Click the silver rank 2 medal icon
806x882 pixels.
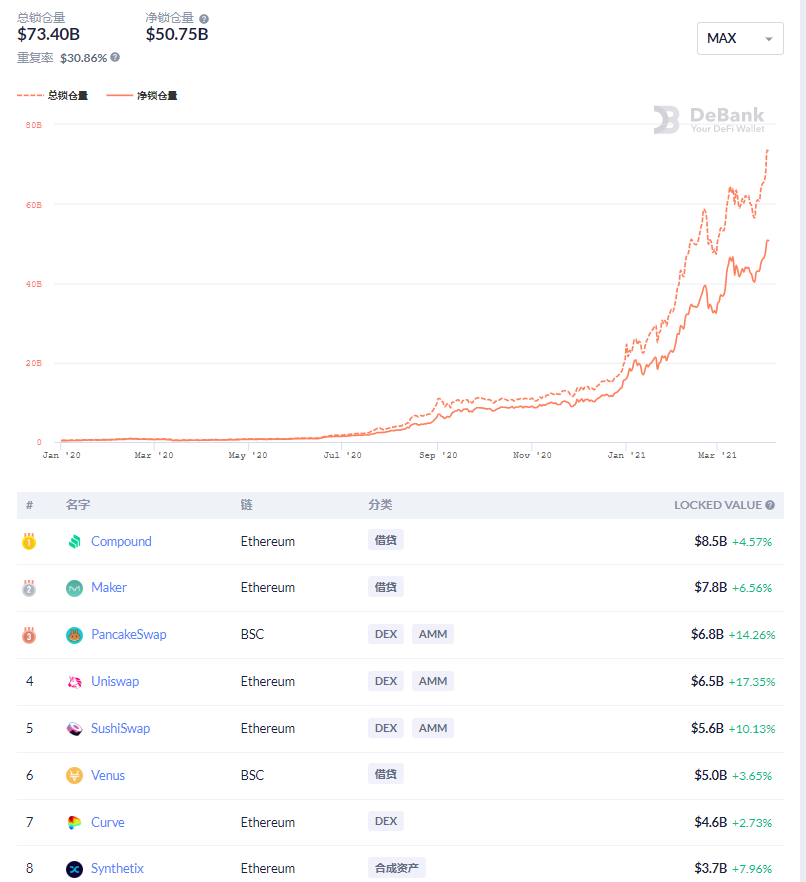pyautogui.click(x=29, y=588)
